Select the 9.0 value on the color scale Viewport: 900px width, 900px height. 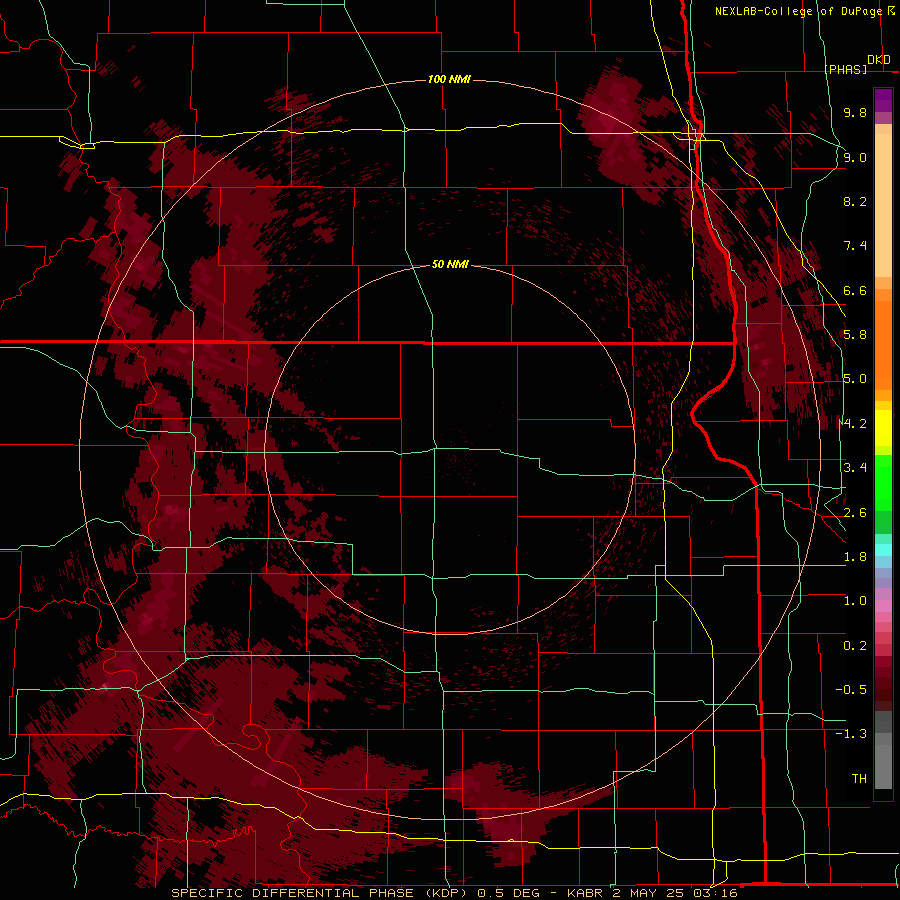pos(855,157)
